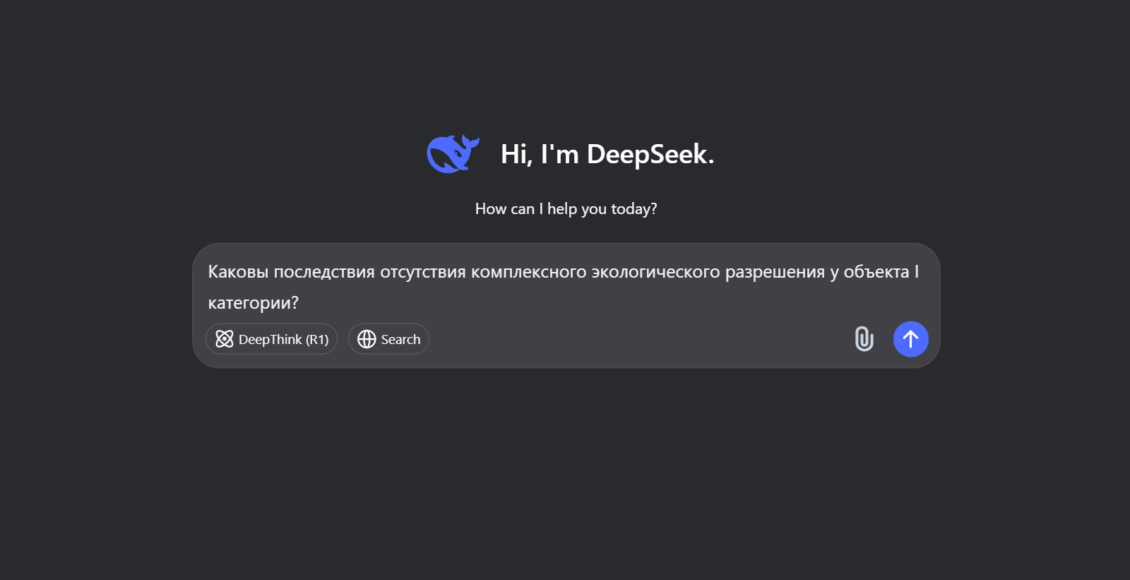This screenshot has width=1130, height=580.
Task: Select the atom icon on DeepThink button
Action: pyautogui.click(x=225, y=339)
